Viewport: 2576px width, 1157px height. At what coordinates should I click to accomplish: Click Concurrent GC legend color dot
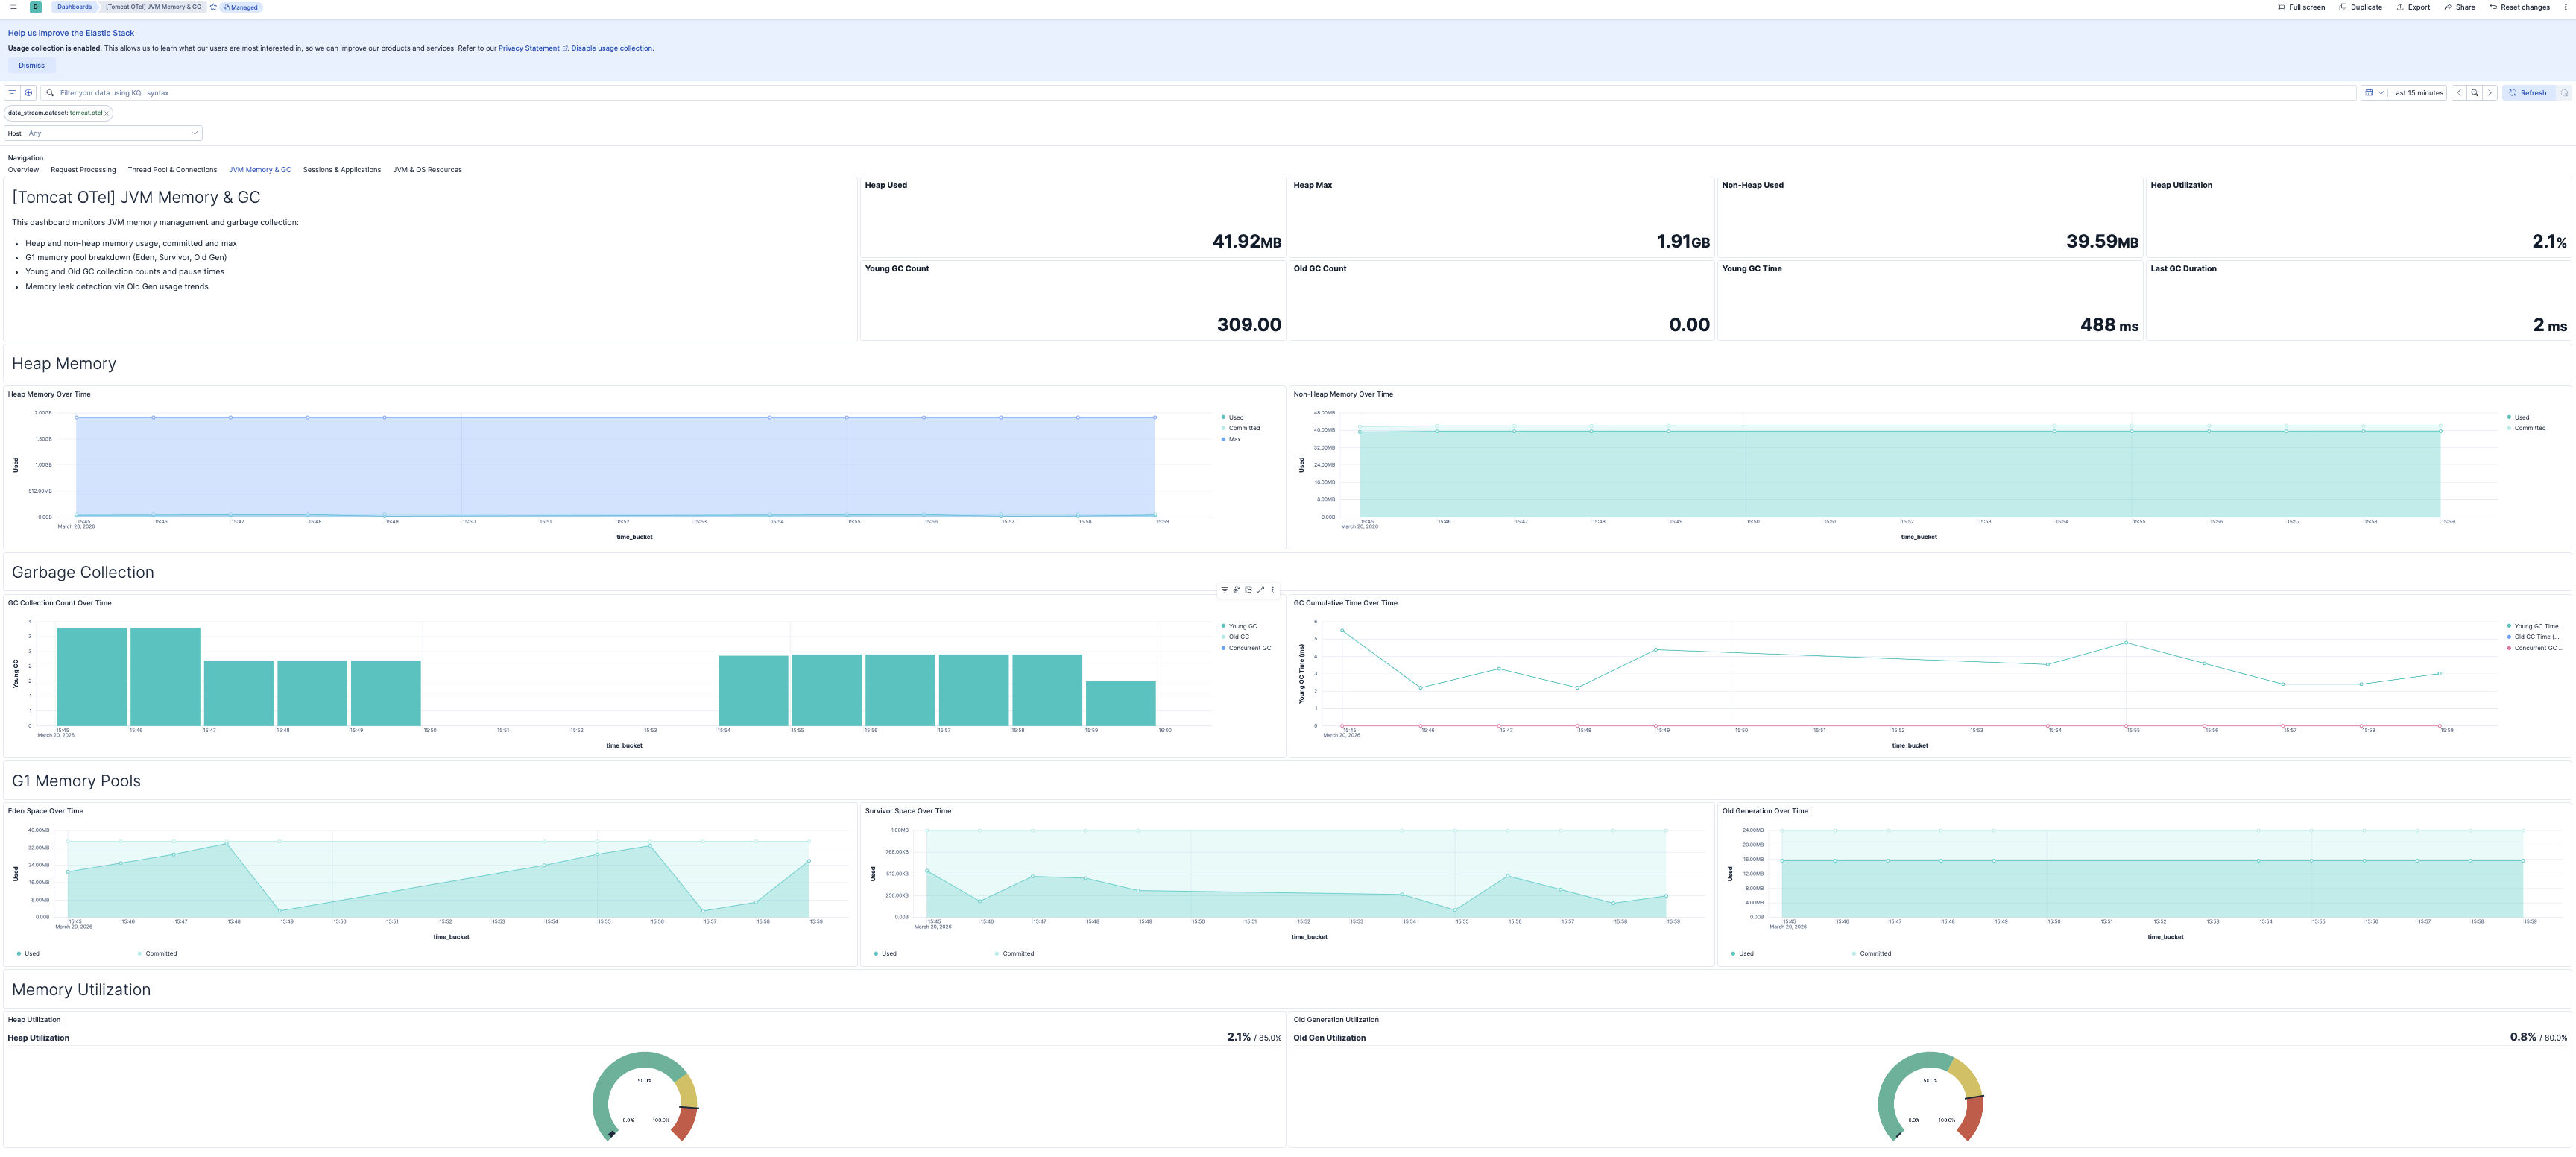[x=1223, y=648]
